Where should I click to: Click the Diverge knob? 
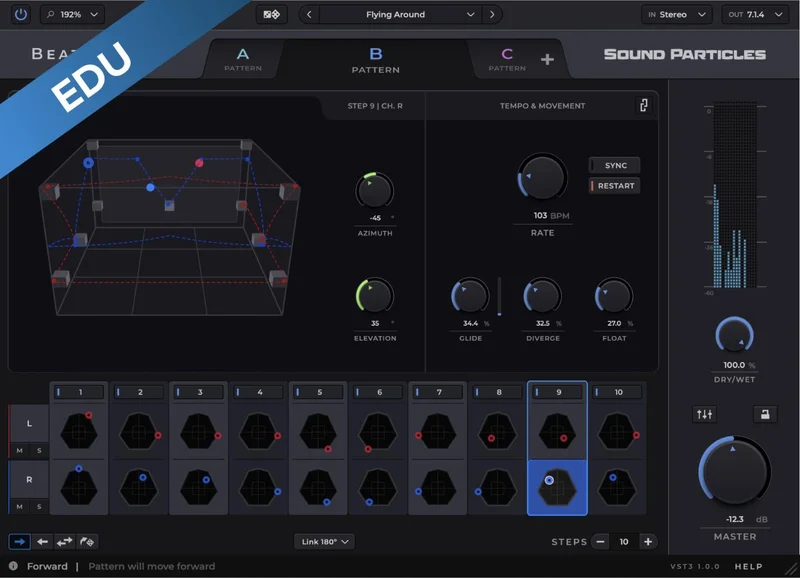point(542,296)
